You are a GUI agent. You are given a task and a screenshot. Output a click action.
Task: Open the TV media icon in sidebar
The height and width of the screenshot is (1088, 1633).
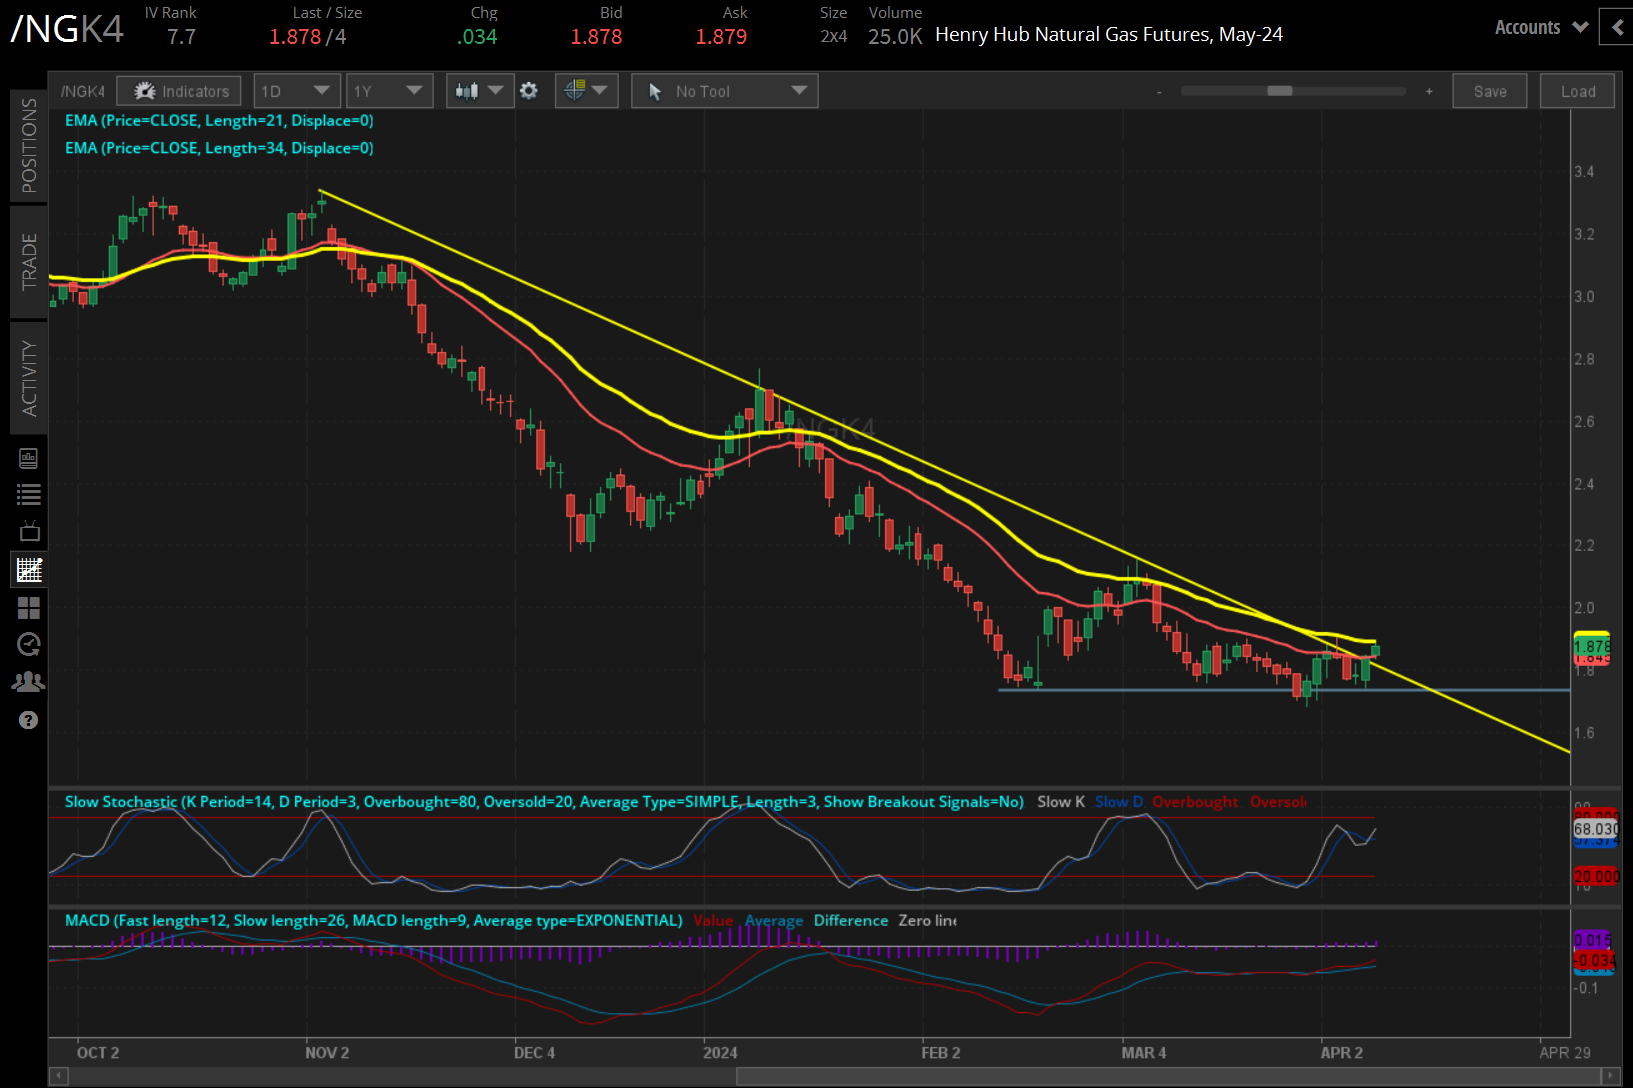click(28, 531)
